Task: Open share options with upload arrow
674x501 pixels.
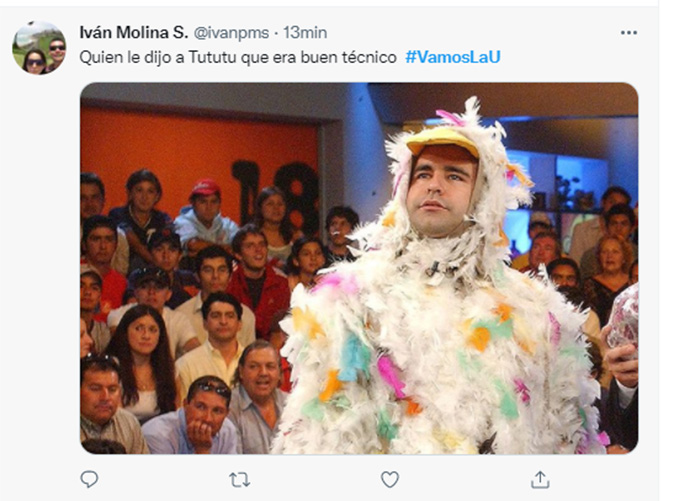Action: point(540,480)
